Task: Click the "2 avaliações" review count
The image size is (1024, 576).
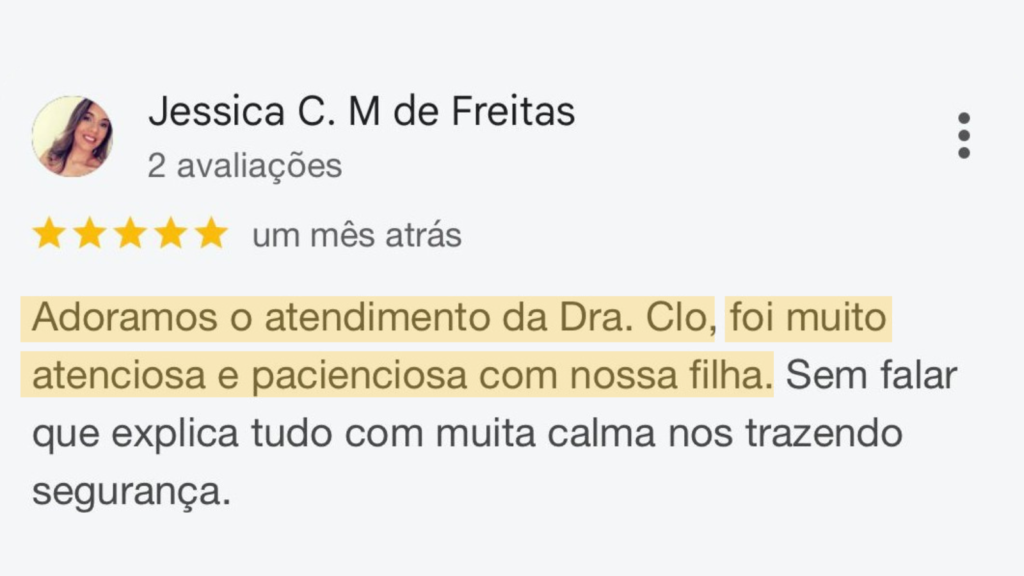Action: click(x=244, y=165)
